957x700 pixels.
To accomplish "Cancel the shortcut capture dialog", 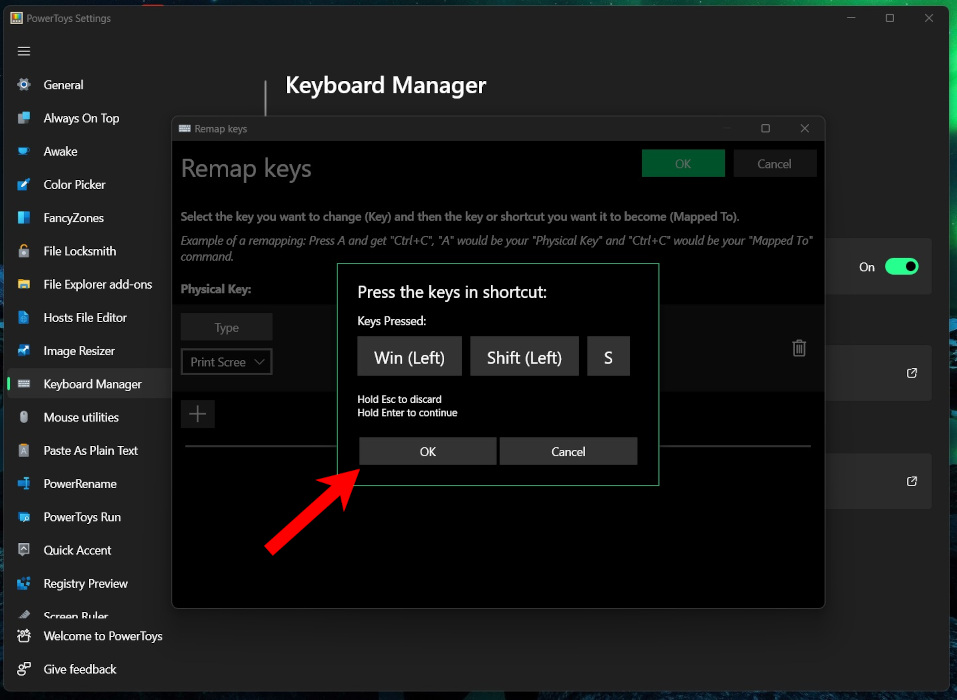I will coord(568,450).
